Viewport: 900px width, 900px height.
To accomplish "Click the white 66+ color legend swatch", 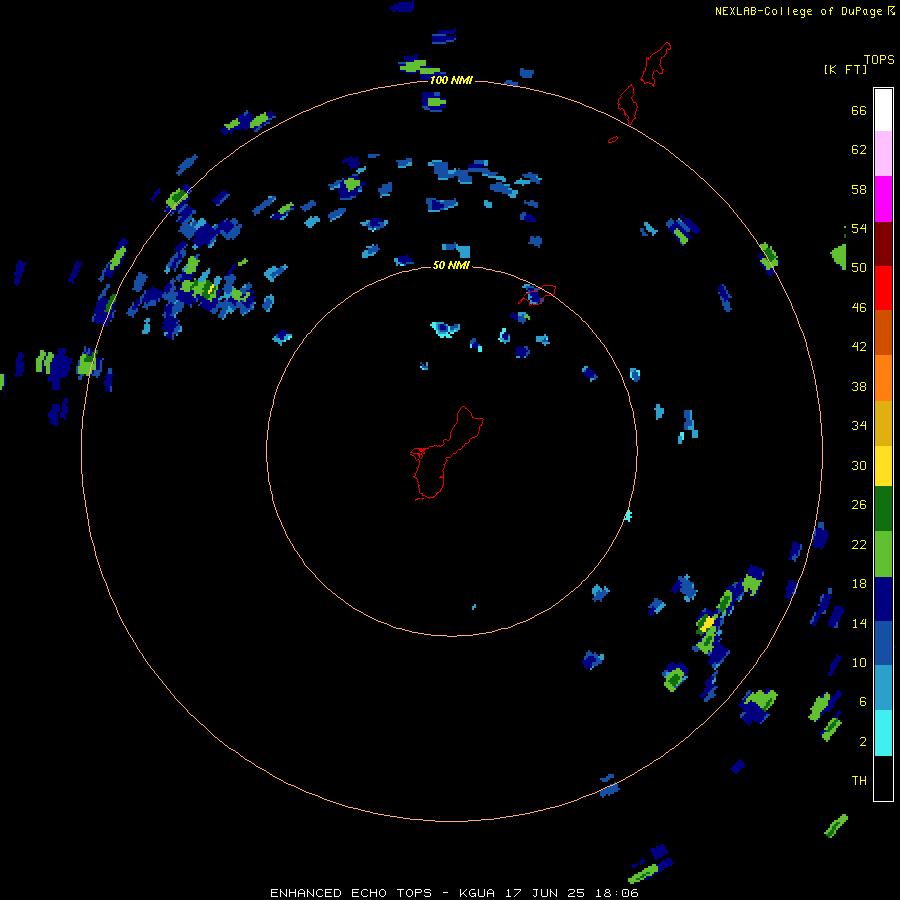I will pos(883,110).
